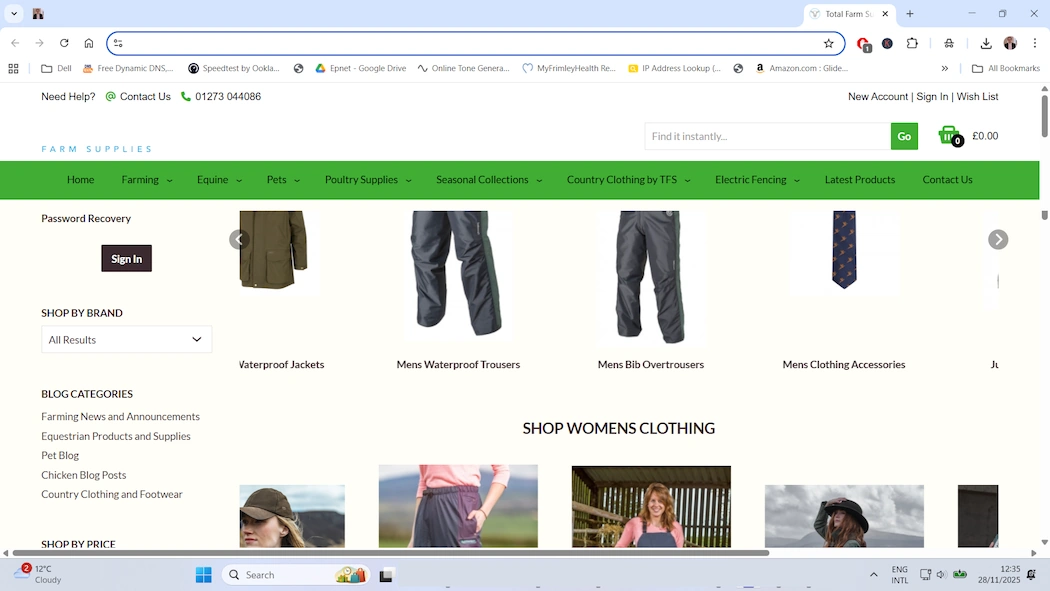Click the Sign In button

coord(126,258)
